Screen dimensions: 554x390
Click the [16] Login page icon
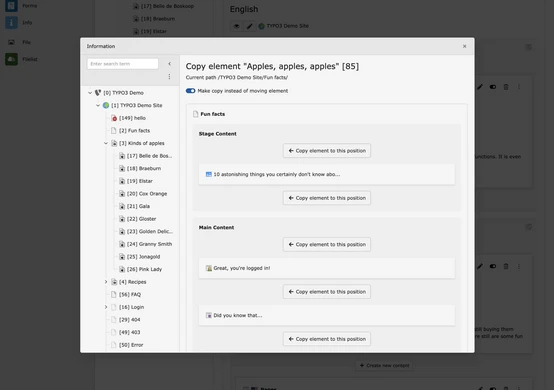114,307
